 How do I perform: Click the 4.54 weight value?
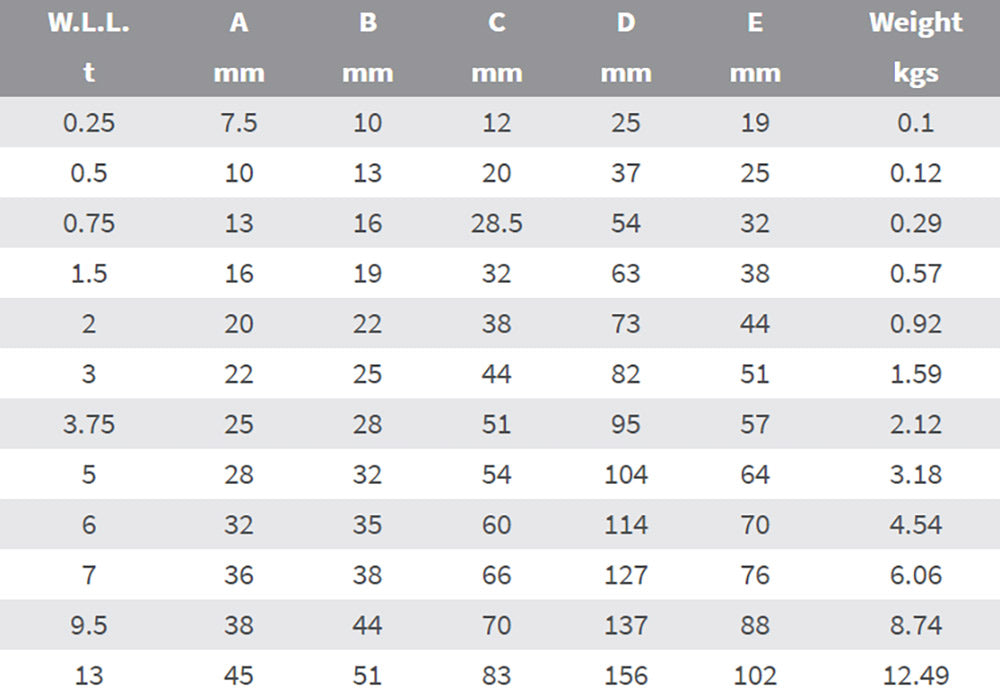915,525
